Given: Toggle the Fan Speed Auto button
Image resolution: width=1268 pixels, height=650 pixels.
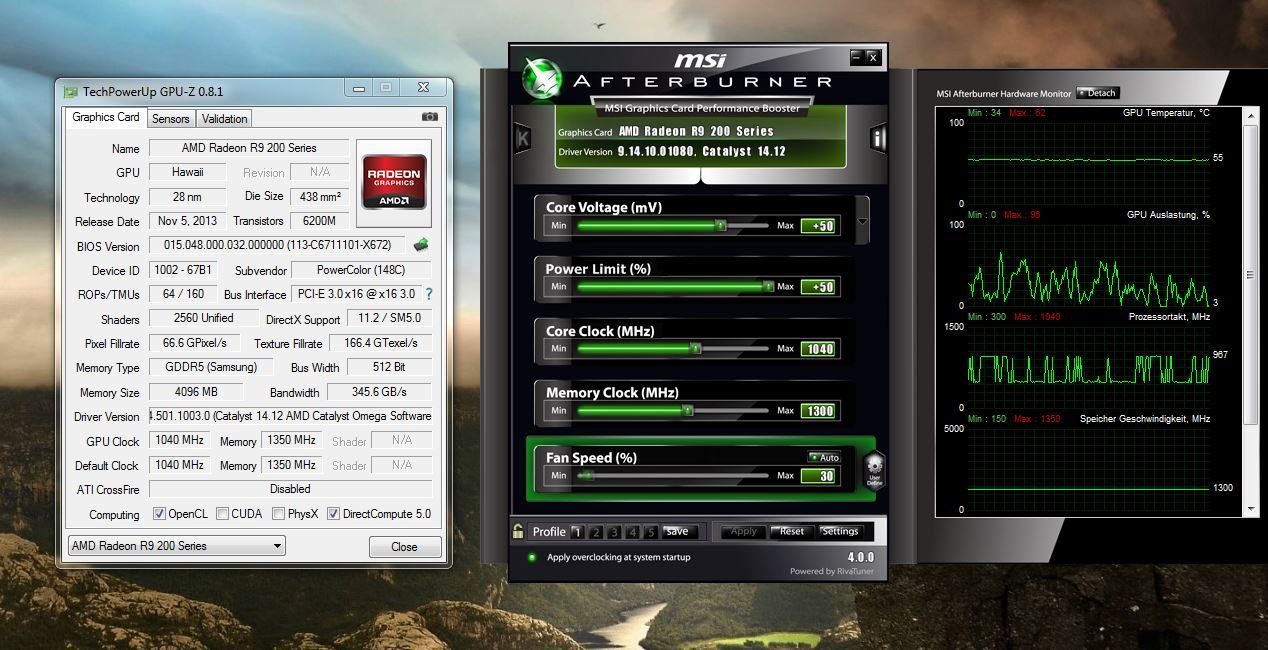Looking at the screenshot, I should (x=824, y=457).
